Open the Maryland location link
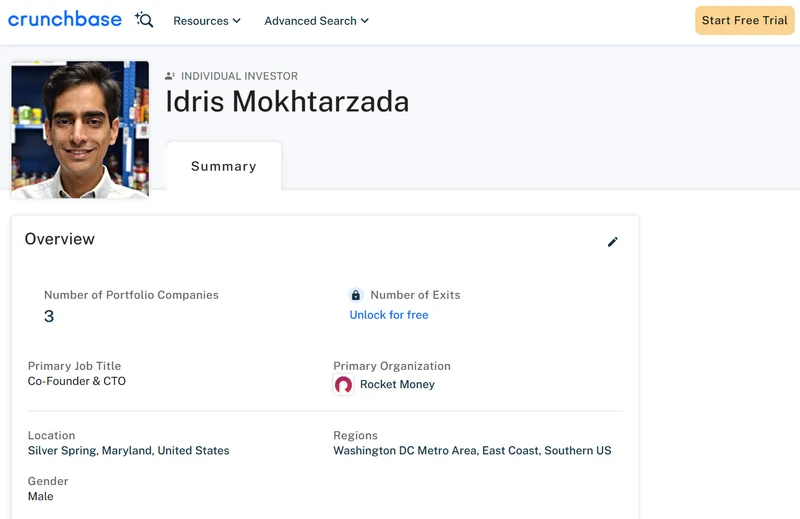The width and height of the screenshot is (800, 519). (x=127, y=451)
